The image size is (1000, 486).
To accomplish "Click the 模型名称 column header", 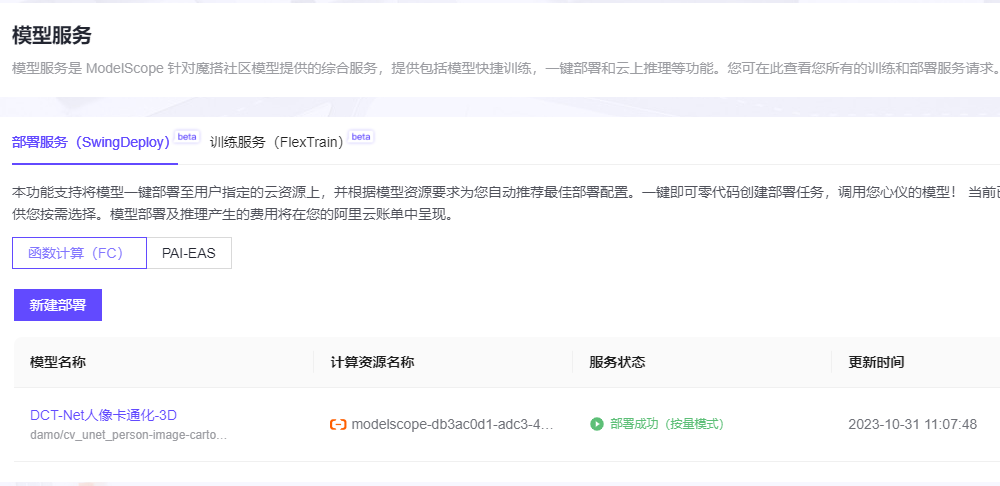I will point(58,362).
